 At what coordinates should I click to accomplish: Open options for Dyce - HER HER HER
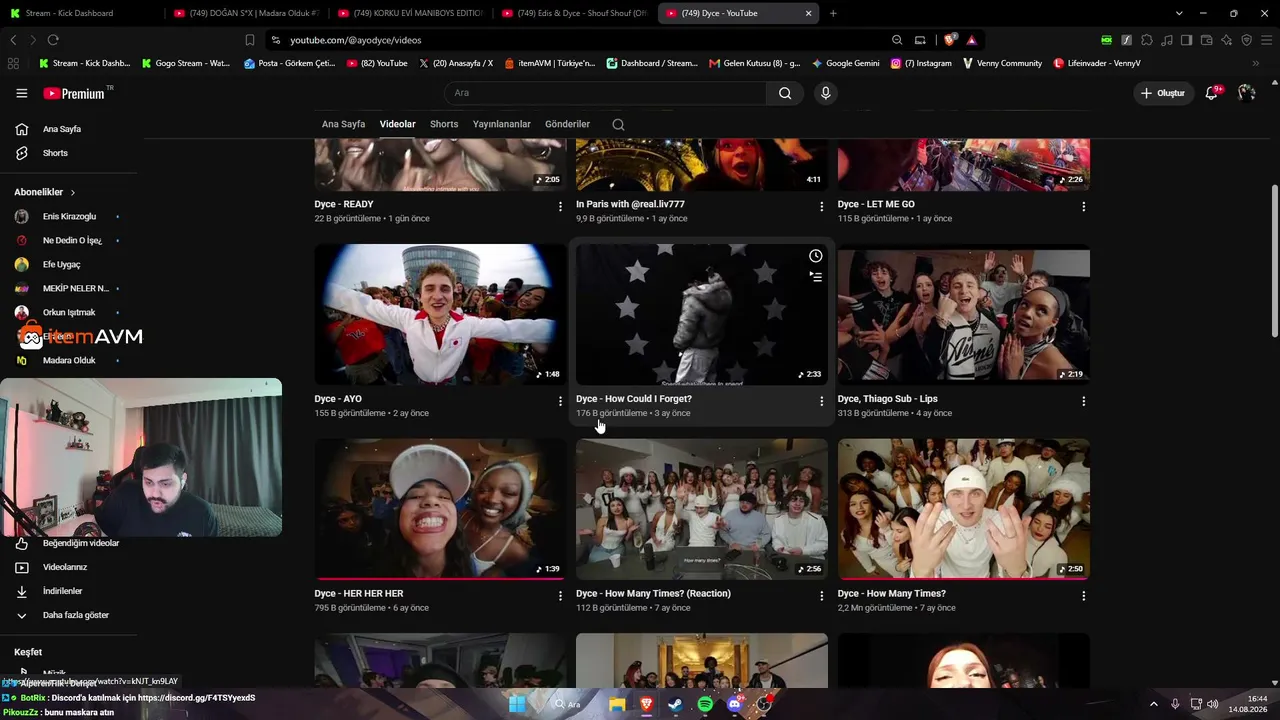click(560, 596)
